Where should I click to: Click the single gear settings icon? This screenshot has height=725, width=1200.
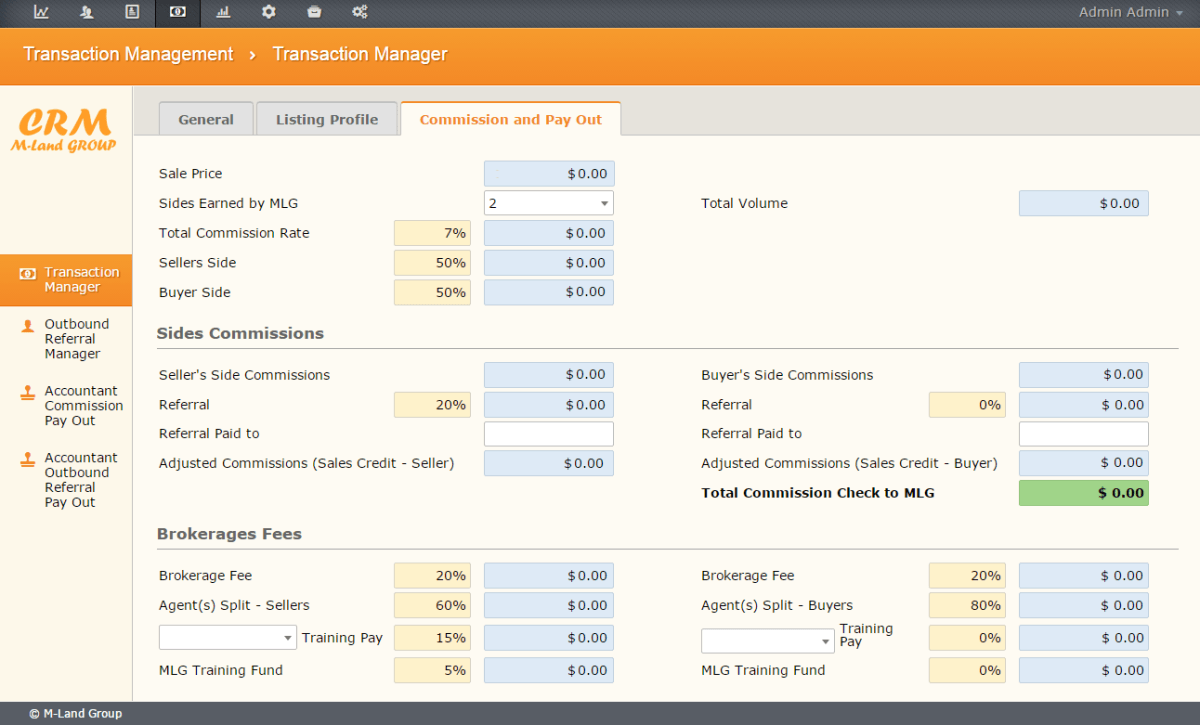point(268,12)
